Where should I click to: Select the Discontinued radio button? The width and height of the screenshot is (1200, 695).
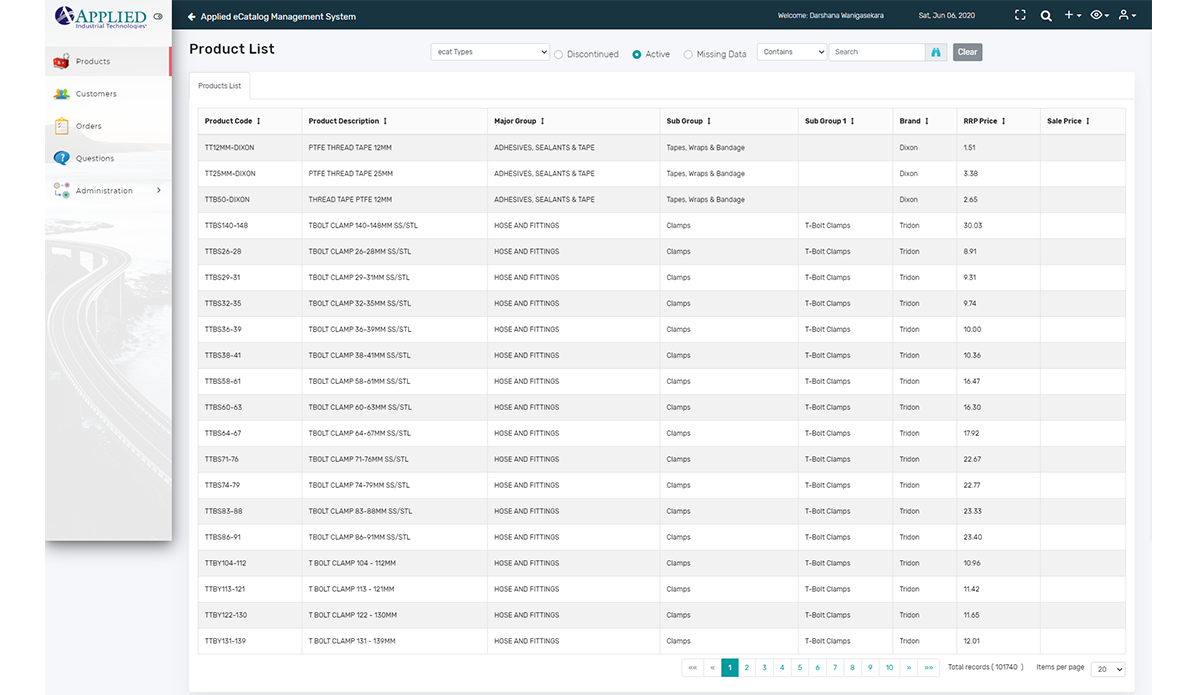point(559,54)
